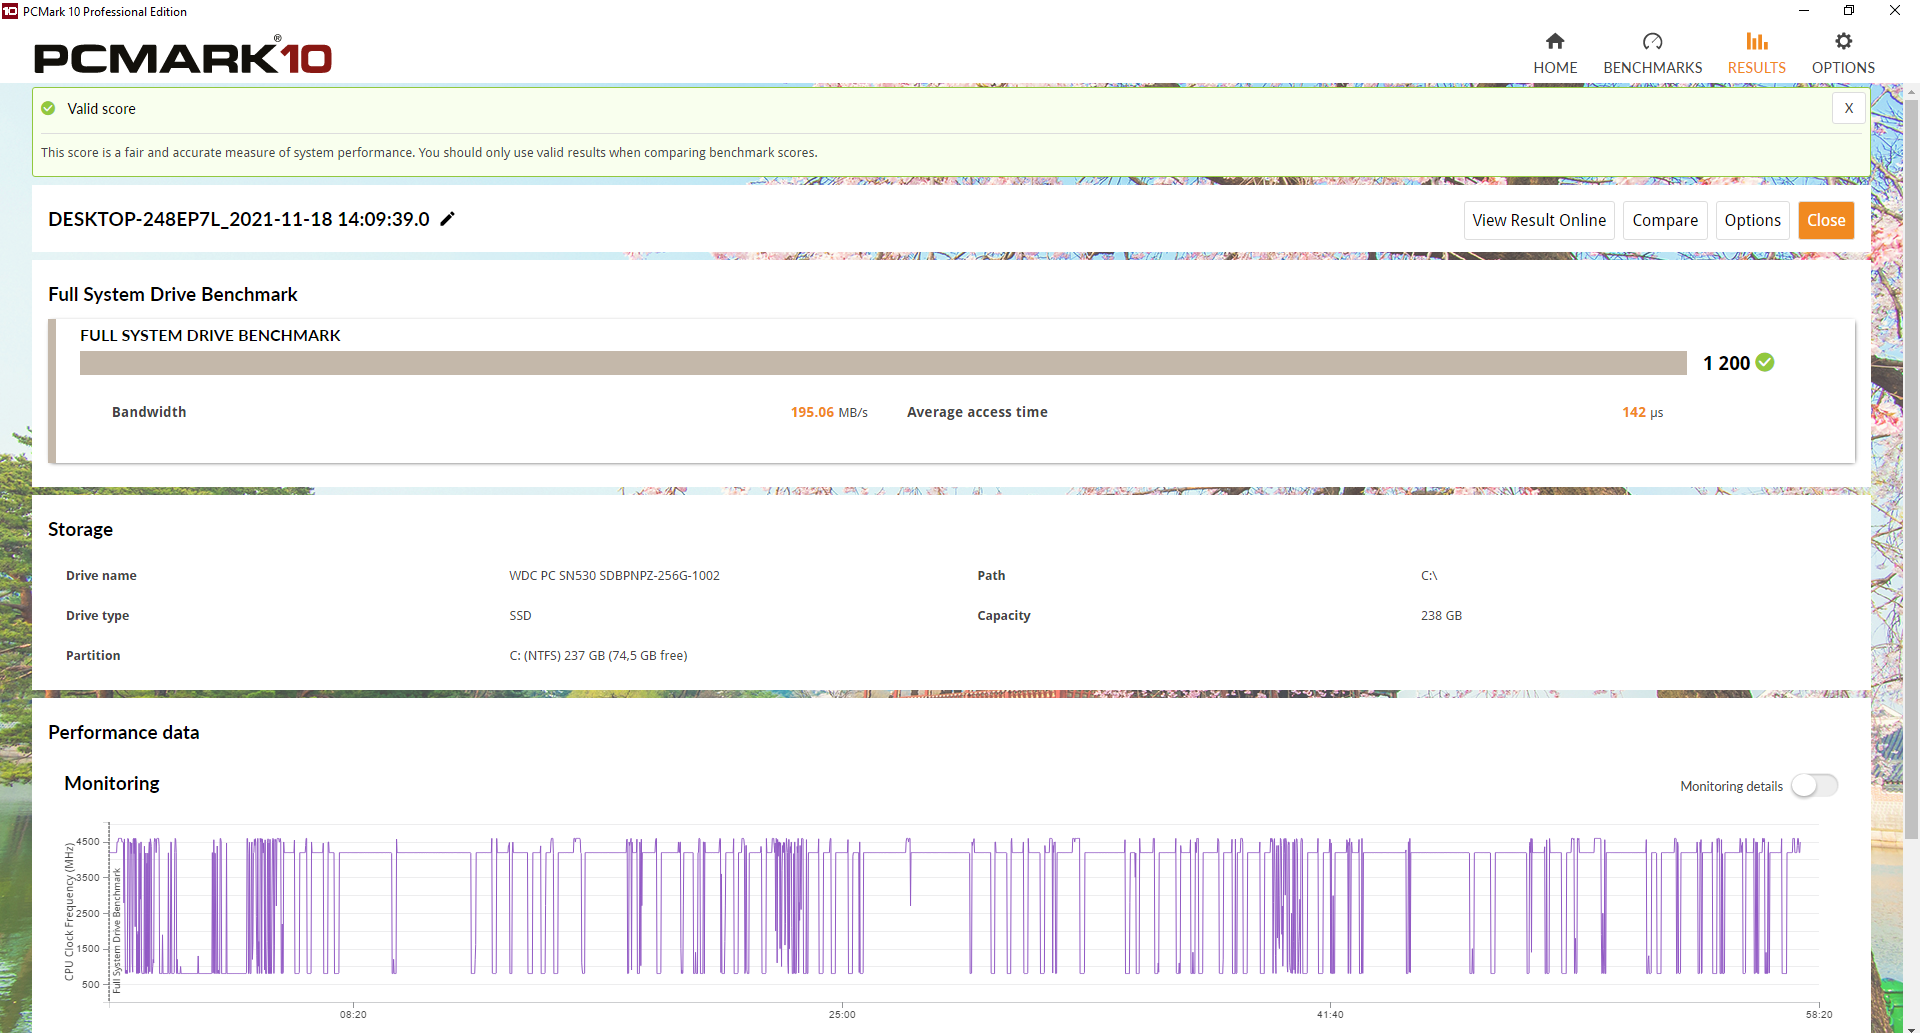Open the Results bar chart icon
Viewport: 1920px width, 1033px height.
[1757, 41]
